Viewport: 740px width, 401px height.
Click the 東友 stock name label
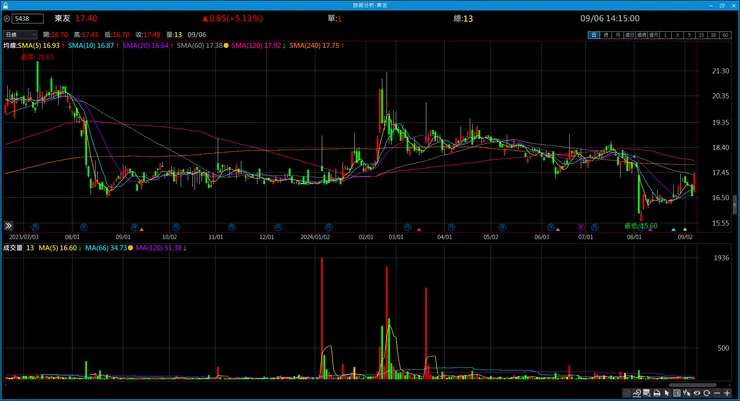[x=62, y=18]
